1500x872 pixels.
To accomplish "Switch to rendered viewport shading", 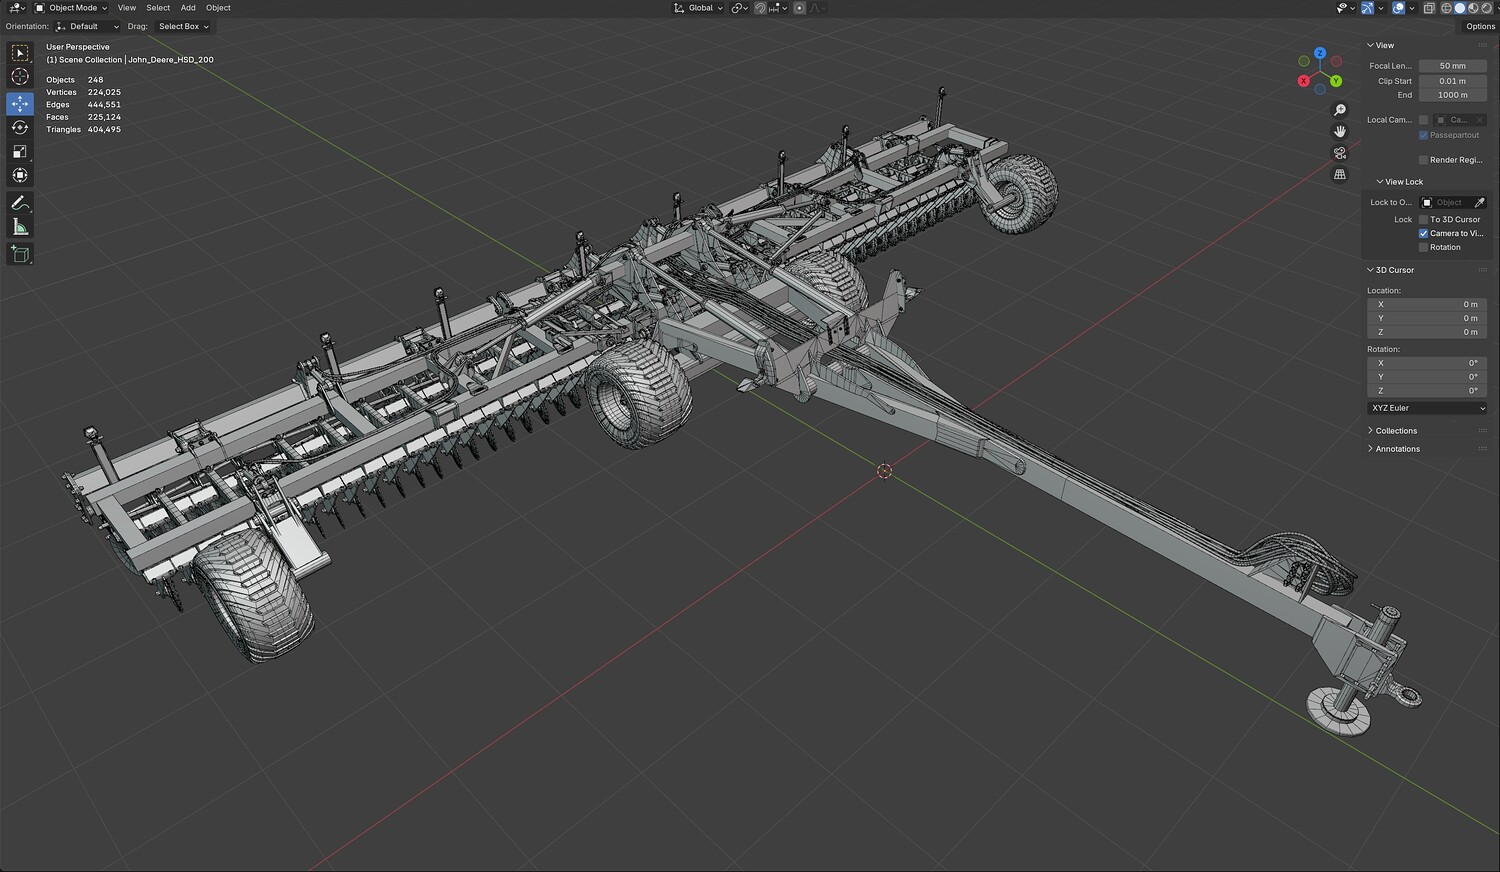I will coord(1485,8).
